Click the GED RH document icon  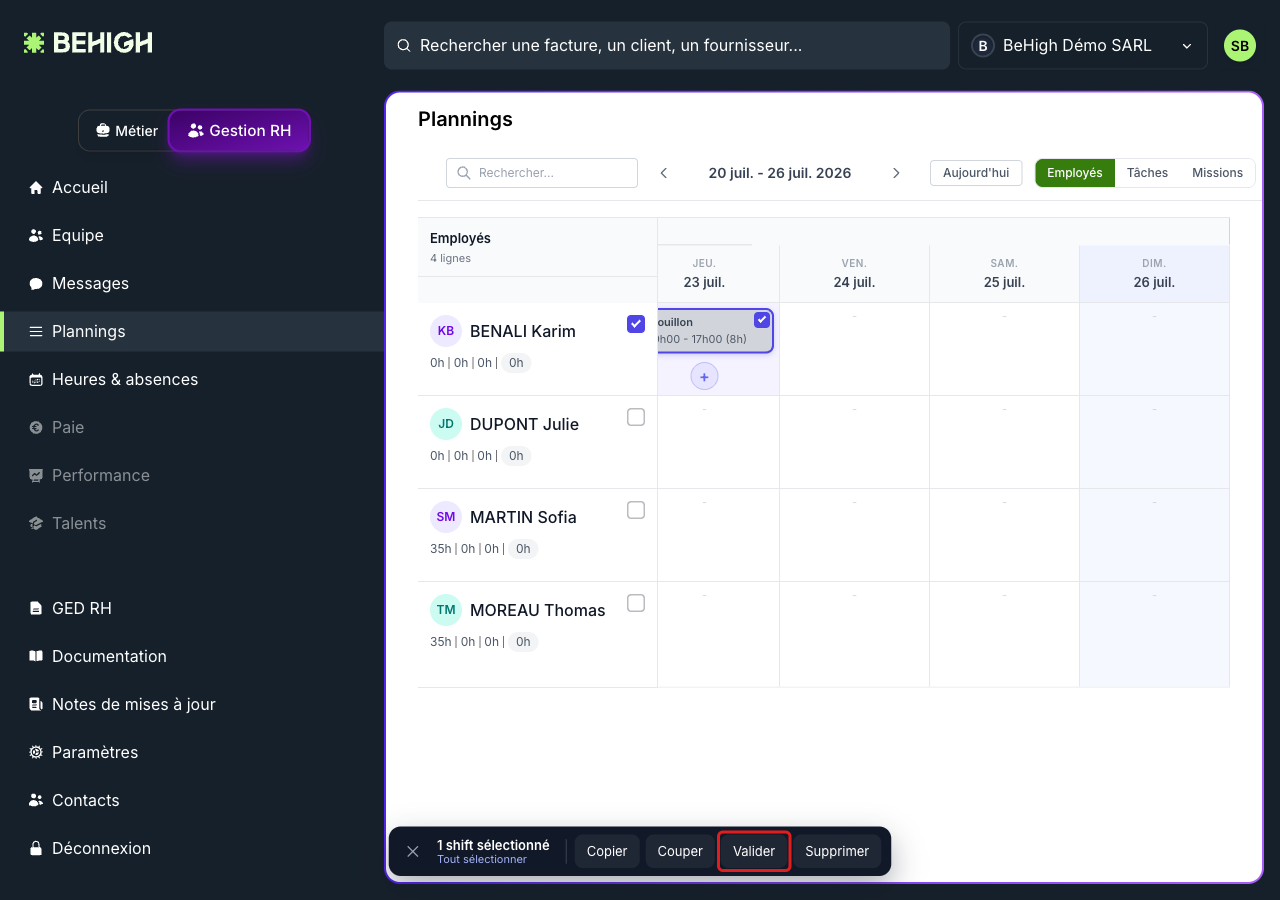pos(36,609)
